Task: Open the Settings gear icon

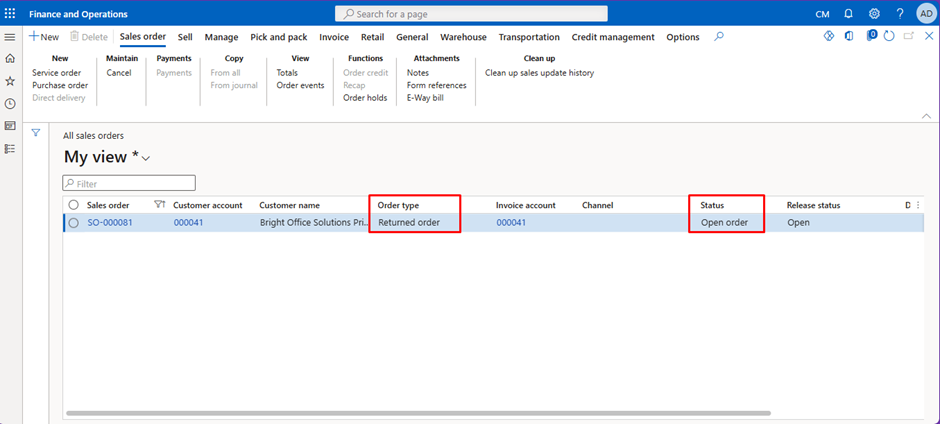Action: pos(874,14)
